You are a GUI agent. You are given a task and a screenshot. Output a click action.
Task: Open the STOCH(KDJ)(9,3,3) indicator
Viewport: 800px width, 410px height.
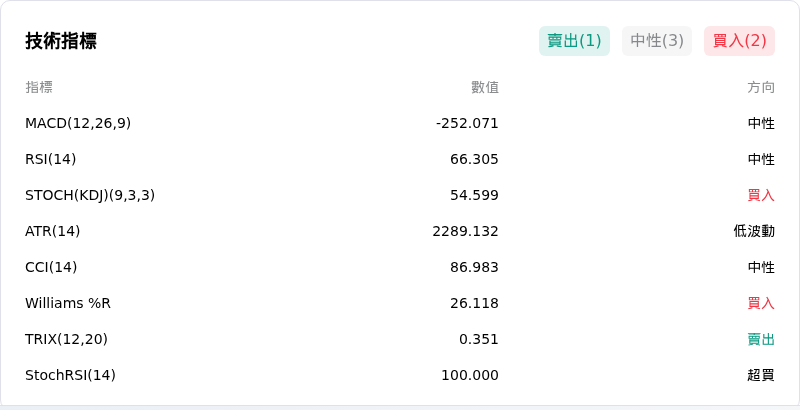click(90, 195)
